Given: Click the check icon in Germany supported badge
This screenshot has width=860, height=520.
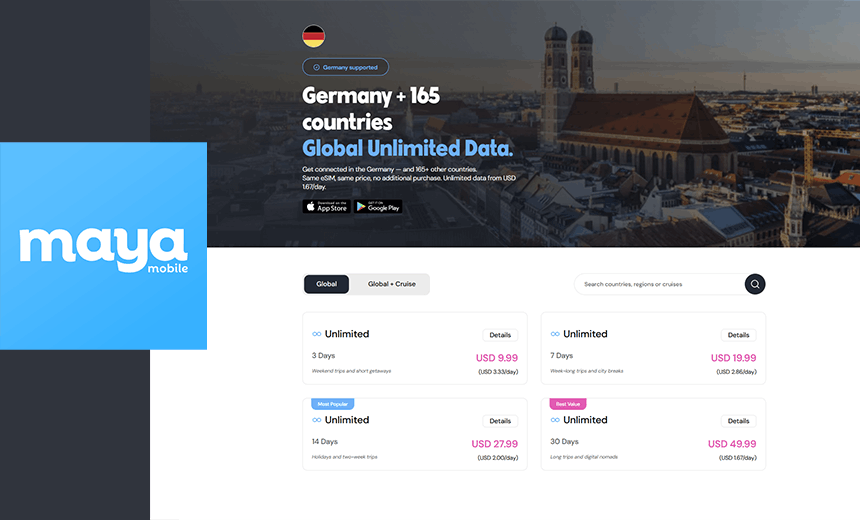Looking at the screenshot, I should pyautogui.click(x=316, y=67).
